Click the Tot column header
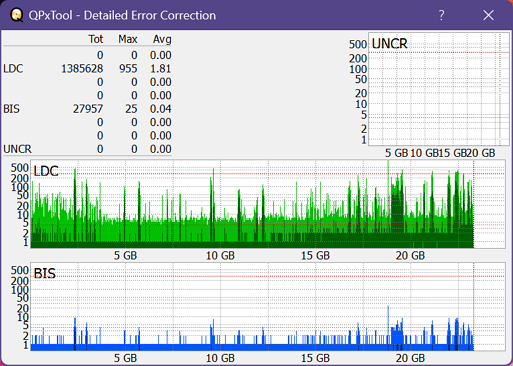This screenshot has height=366, width=513. tap(96, 39)
